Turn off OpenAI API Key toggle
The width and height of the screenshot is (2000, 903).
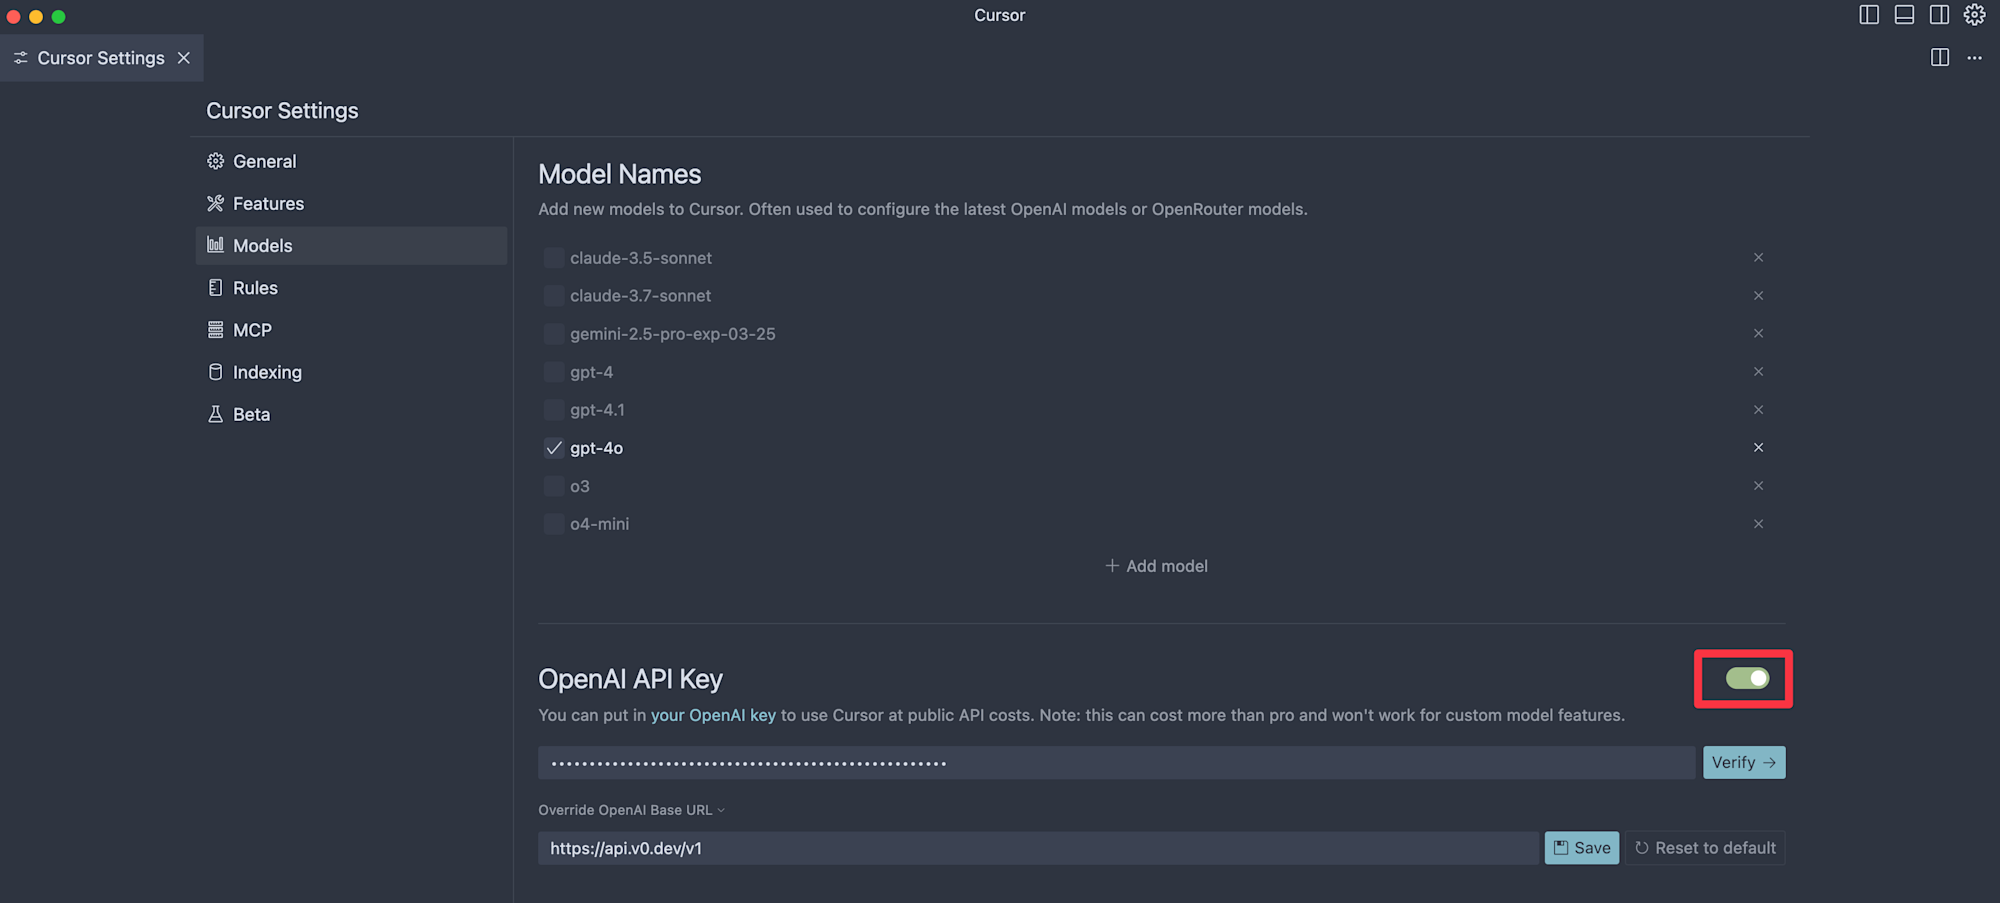tap(1747, 679)
